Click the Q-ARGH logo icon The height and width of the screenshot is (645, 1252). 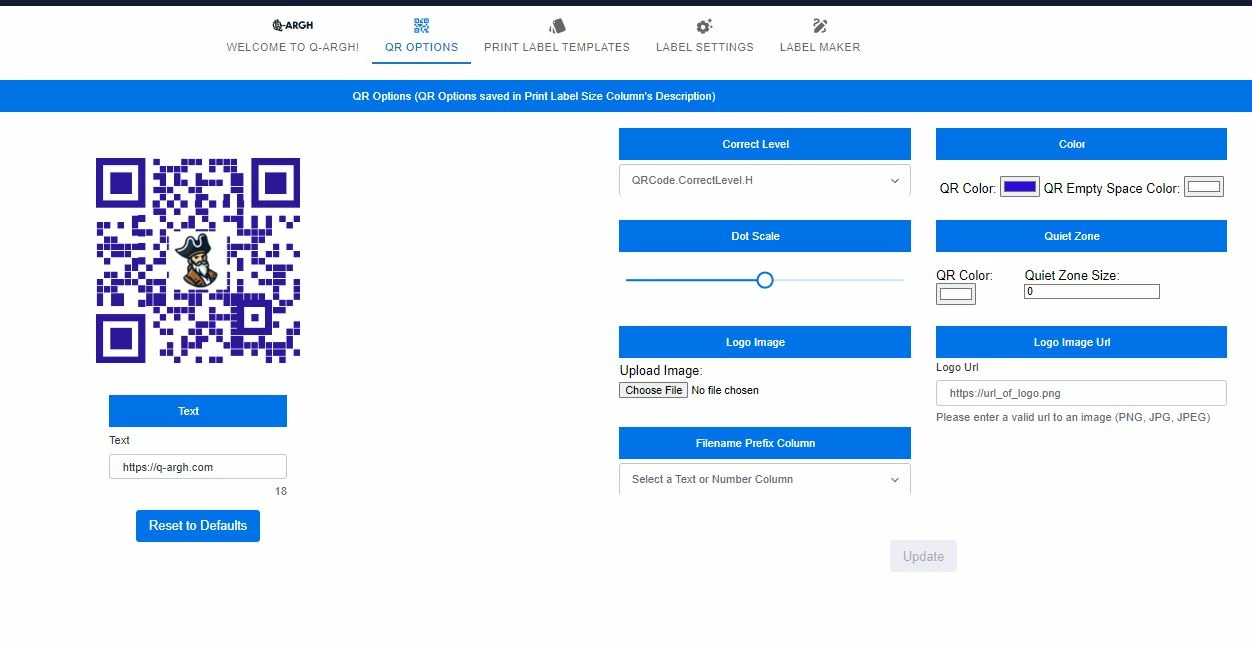292,25
